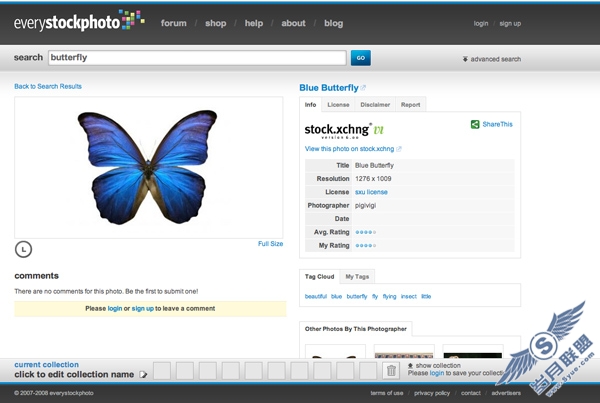Click the blue GO search button
This screenshot has width=600, height=403.
(x=360, y=58)
